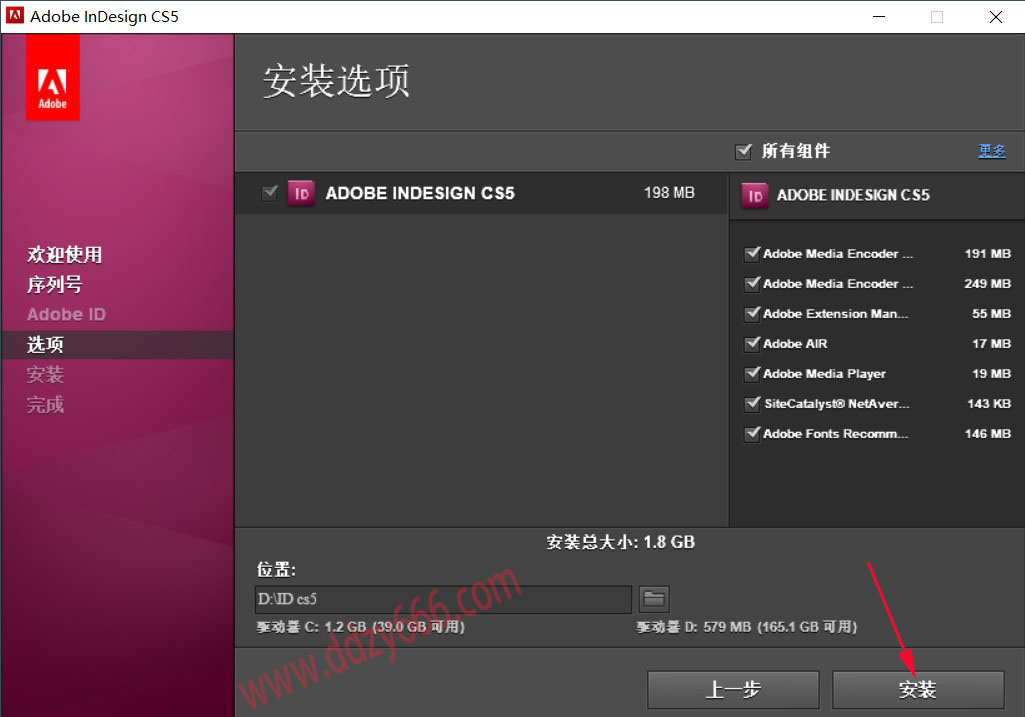Minimize the installer window

(879, 17)
